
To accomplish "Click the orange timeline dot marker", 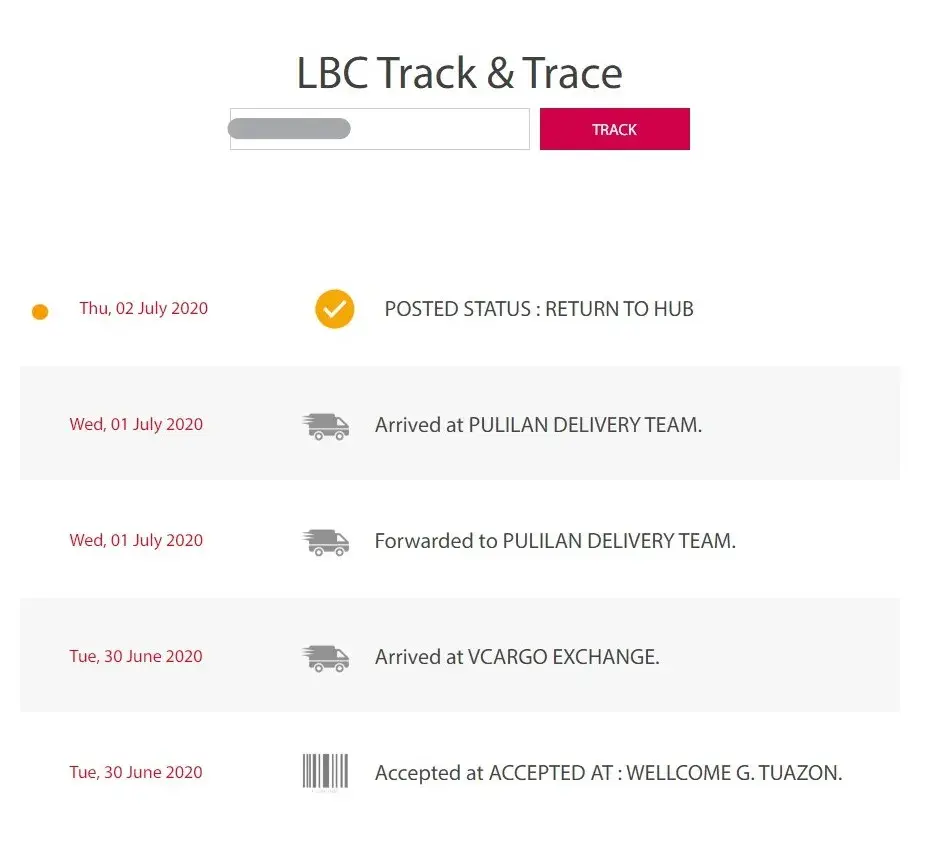I will click(40, 312).
